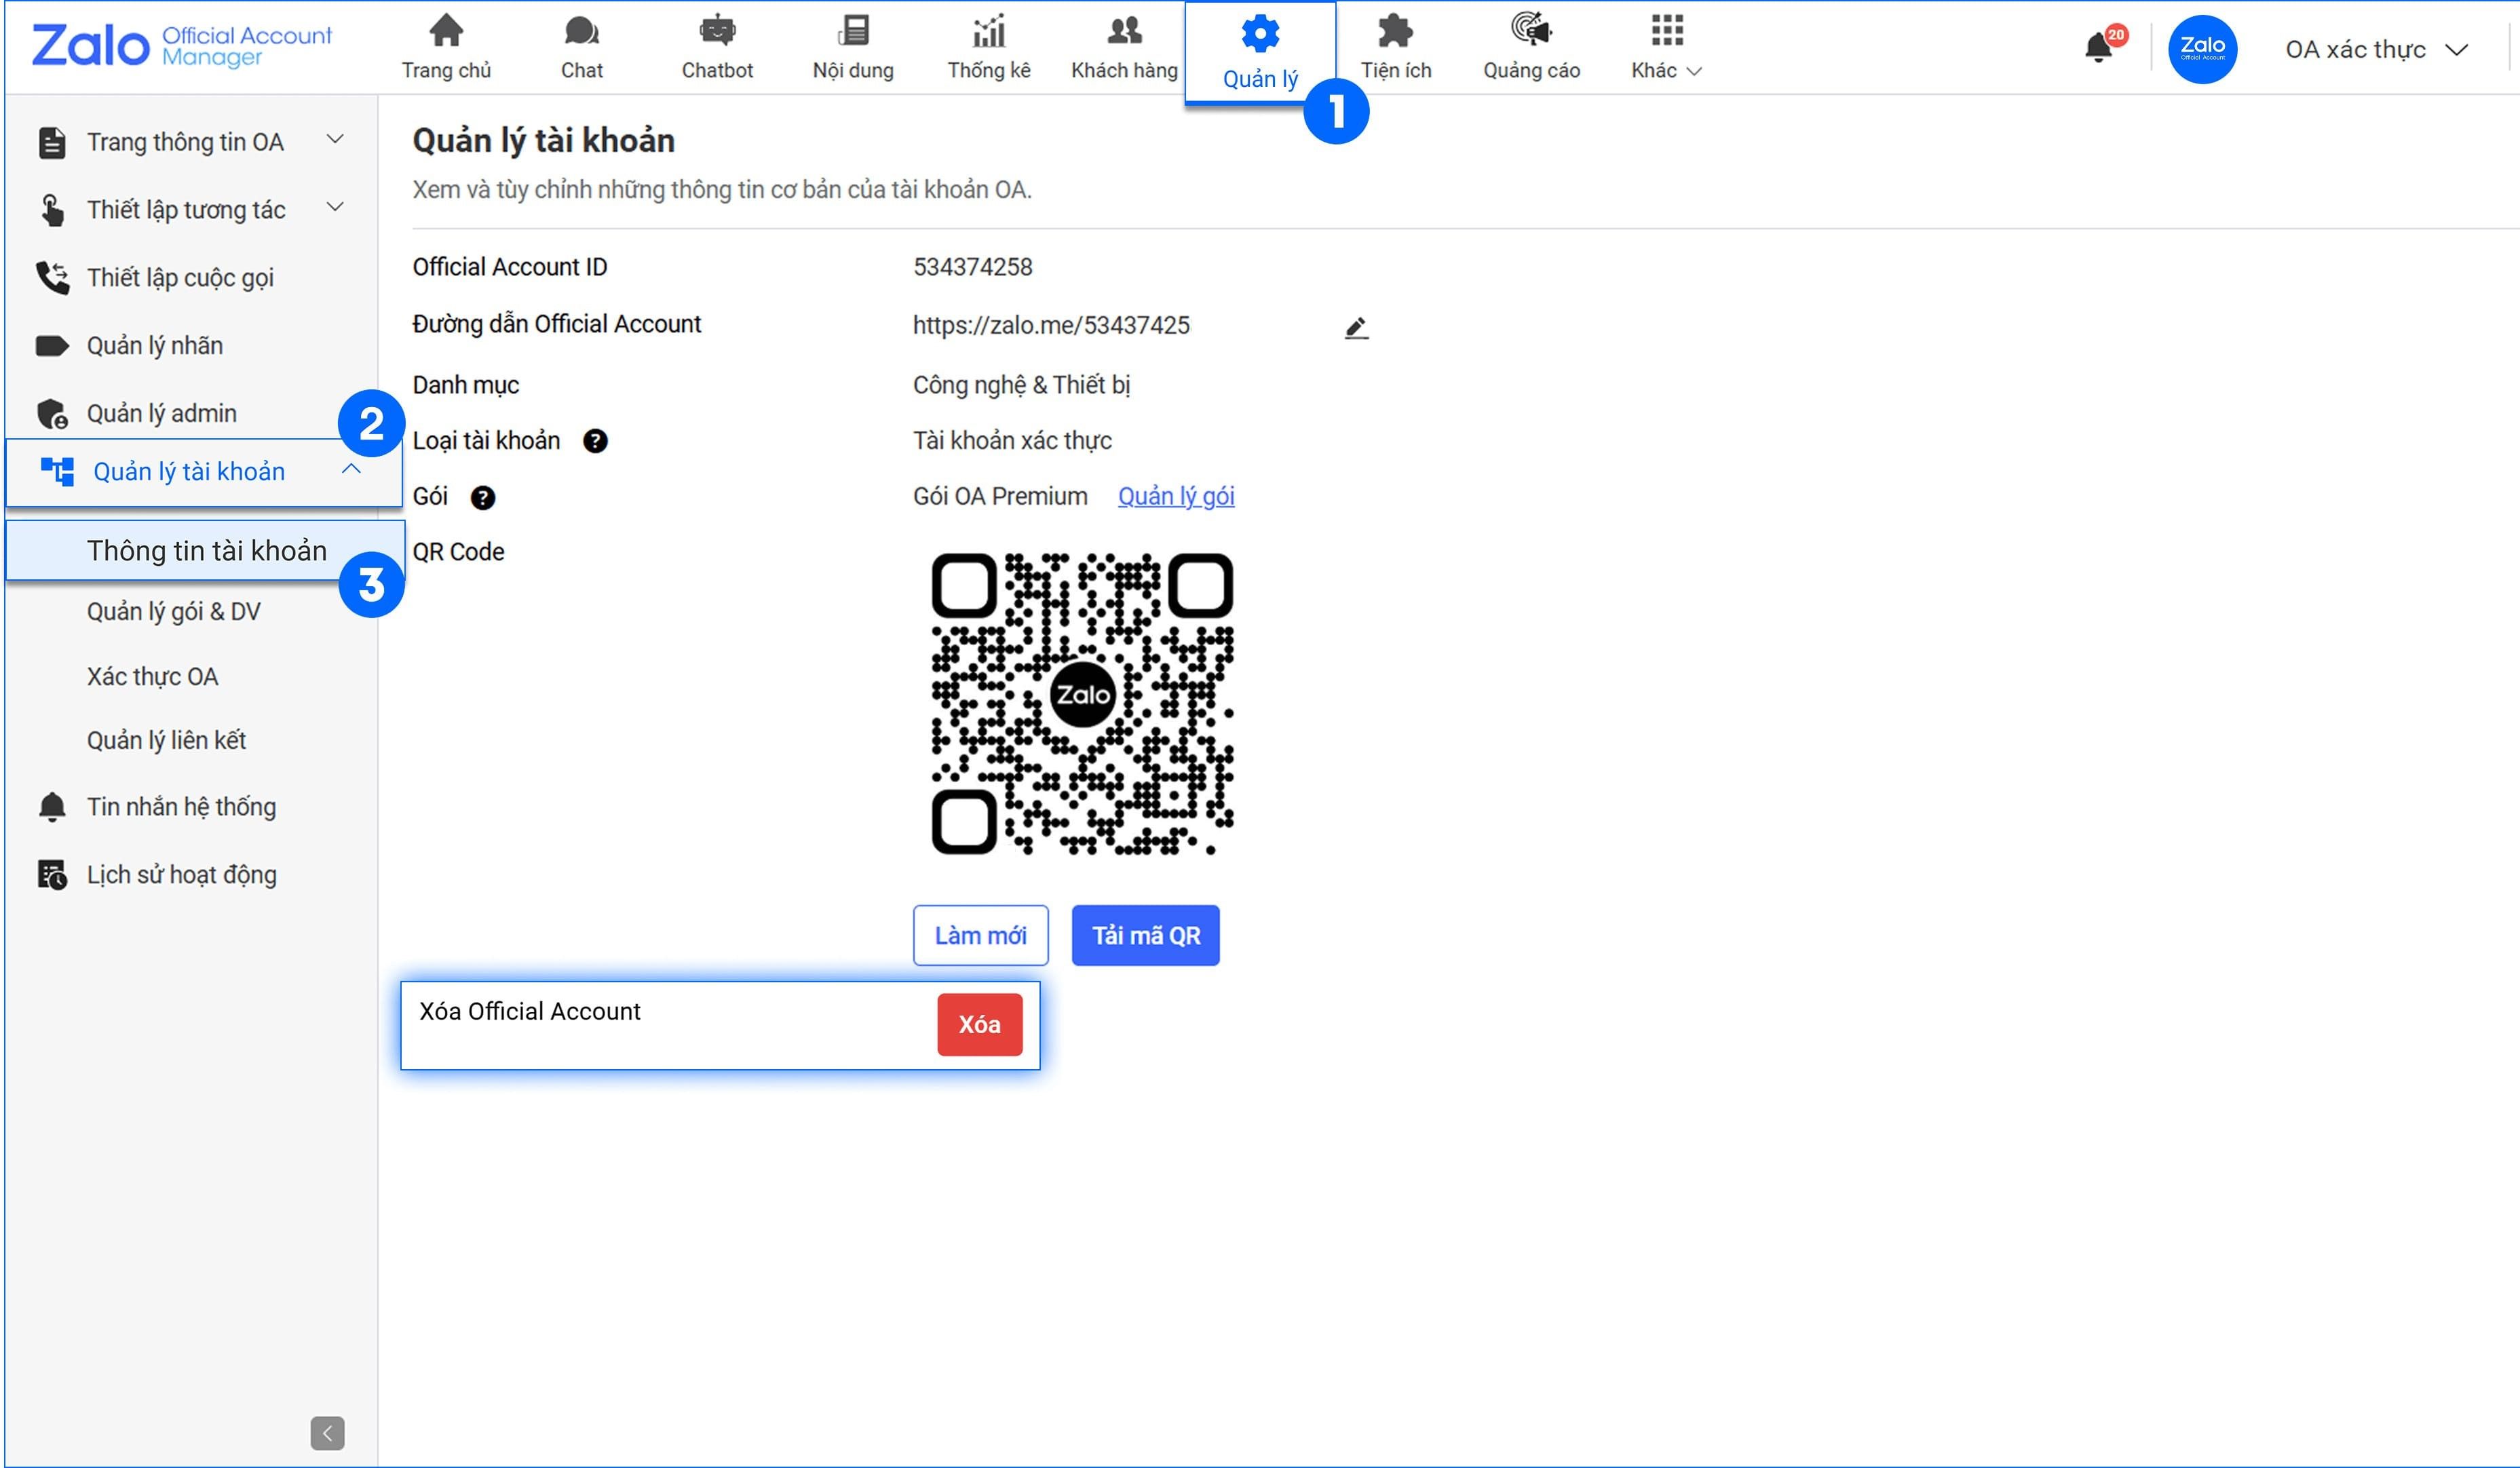Click the Quản lý gear icon
Viewport: 2520px width, 1468px height.
(x=1260, y=34)
